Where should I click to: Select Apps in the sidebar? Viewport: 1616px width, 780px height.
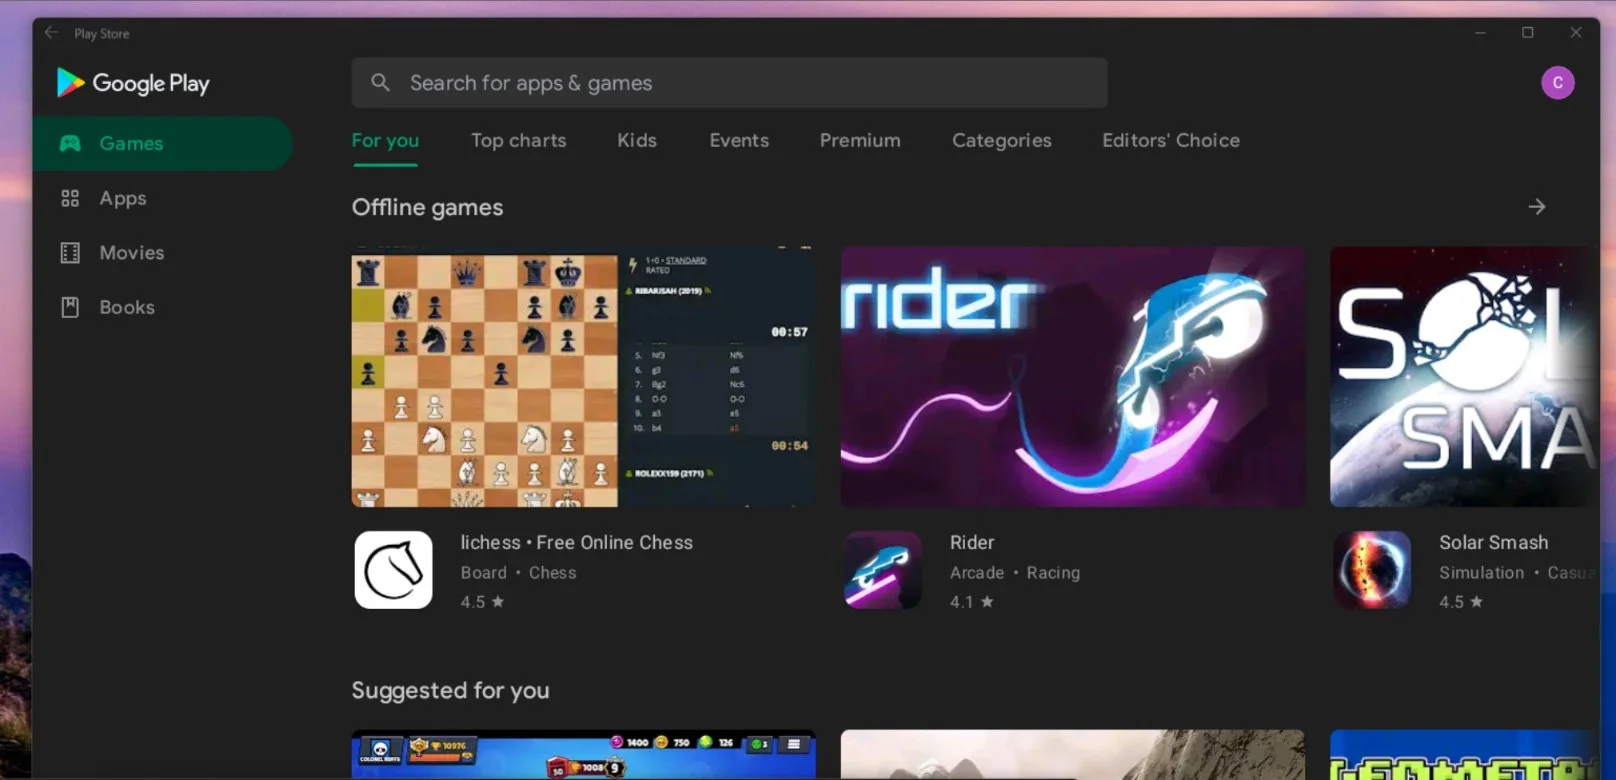(x=122, y=198)
